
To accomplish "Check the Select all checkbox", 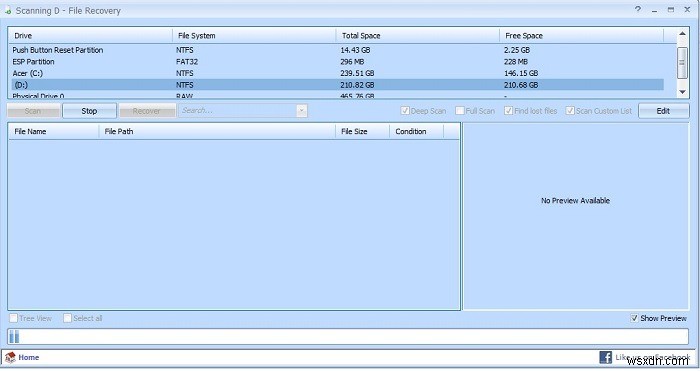I will (67, 318).
